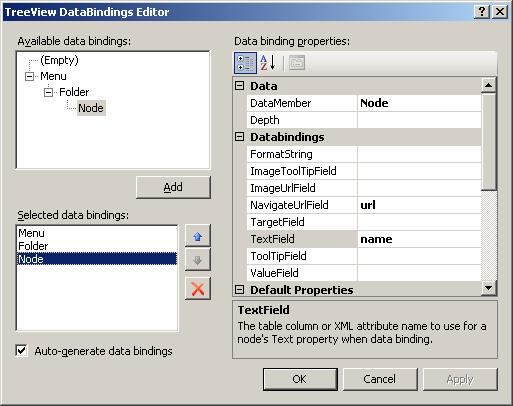Viewport: 513px width, 406px height.
Task: Select Menu in available bindings tree
Action: coord(53,76)
